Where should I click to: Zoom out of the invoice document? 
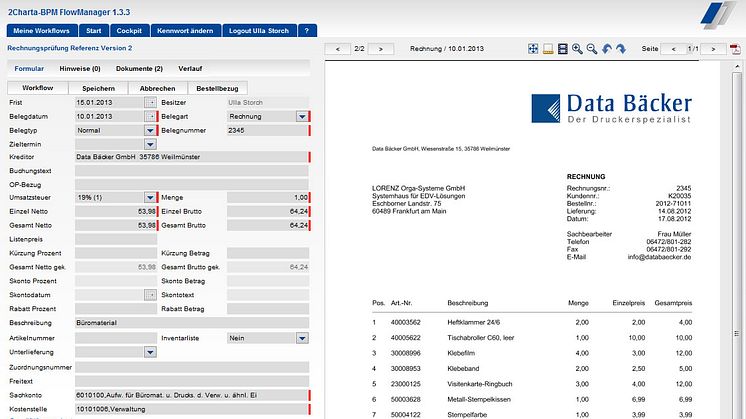coord(592,49)
